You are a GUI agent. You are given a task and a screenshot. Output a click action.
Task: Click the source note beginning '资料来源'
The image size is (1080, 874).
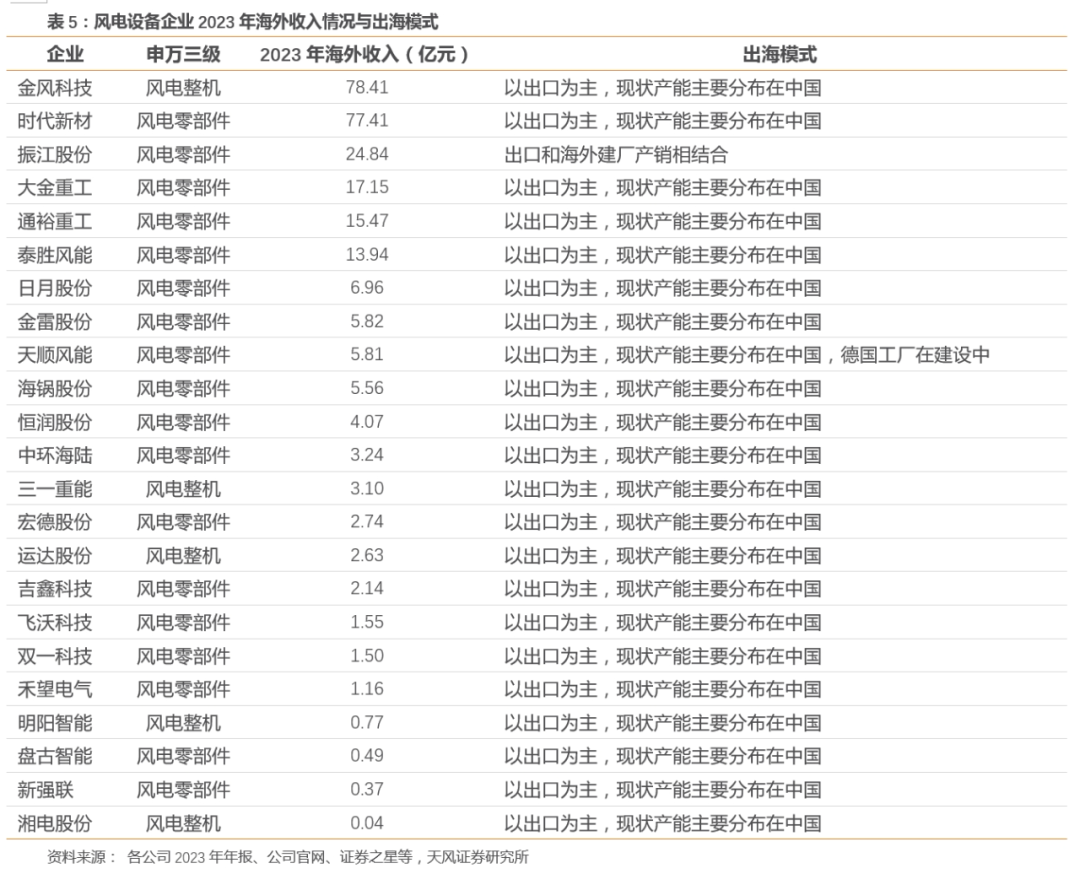tap(288, 857)
